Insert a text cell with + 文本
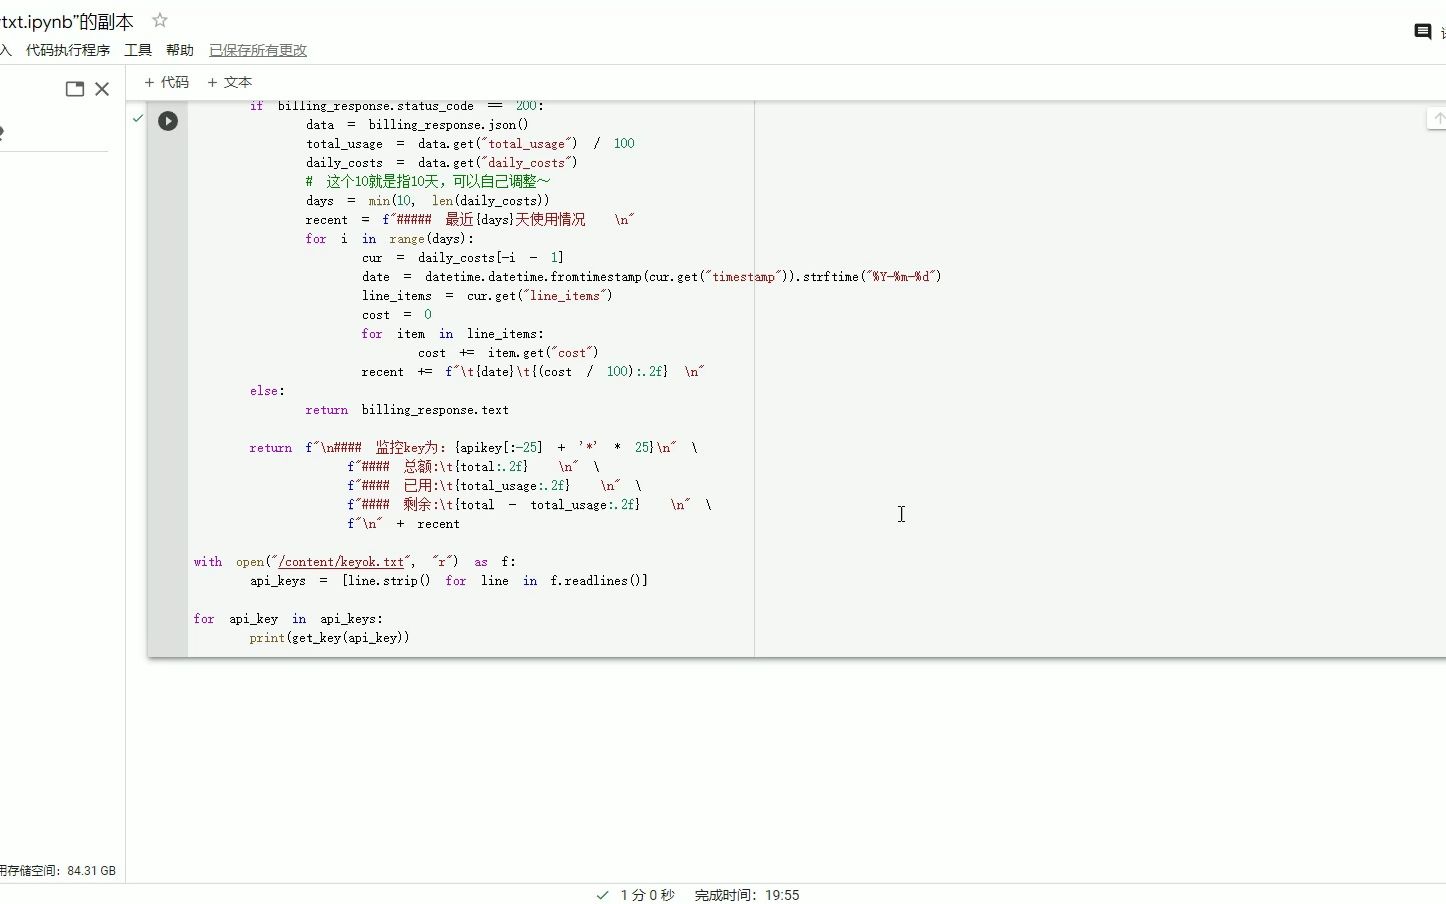 point(229,82)
